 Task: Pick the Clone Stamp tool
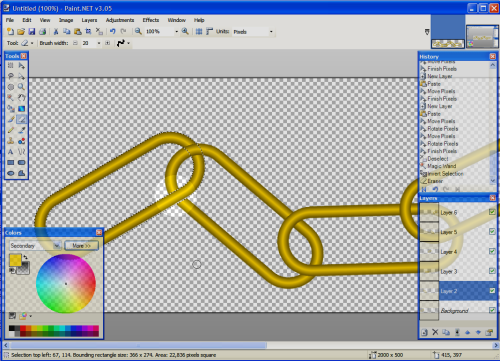coord(11,141)
